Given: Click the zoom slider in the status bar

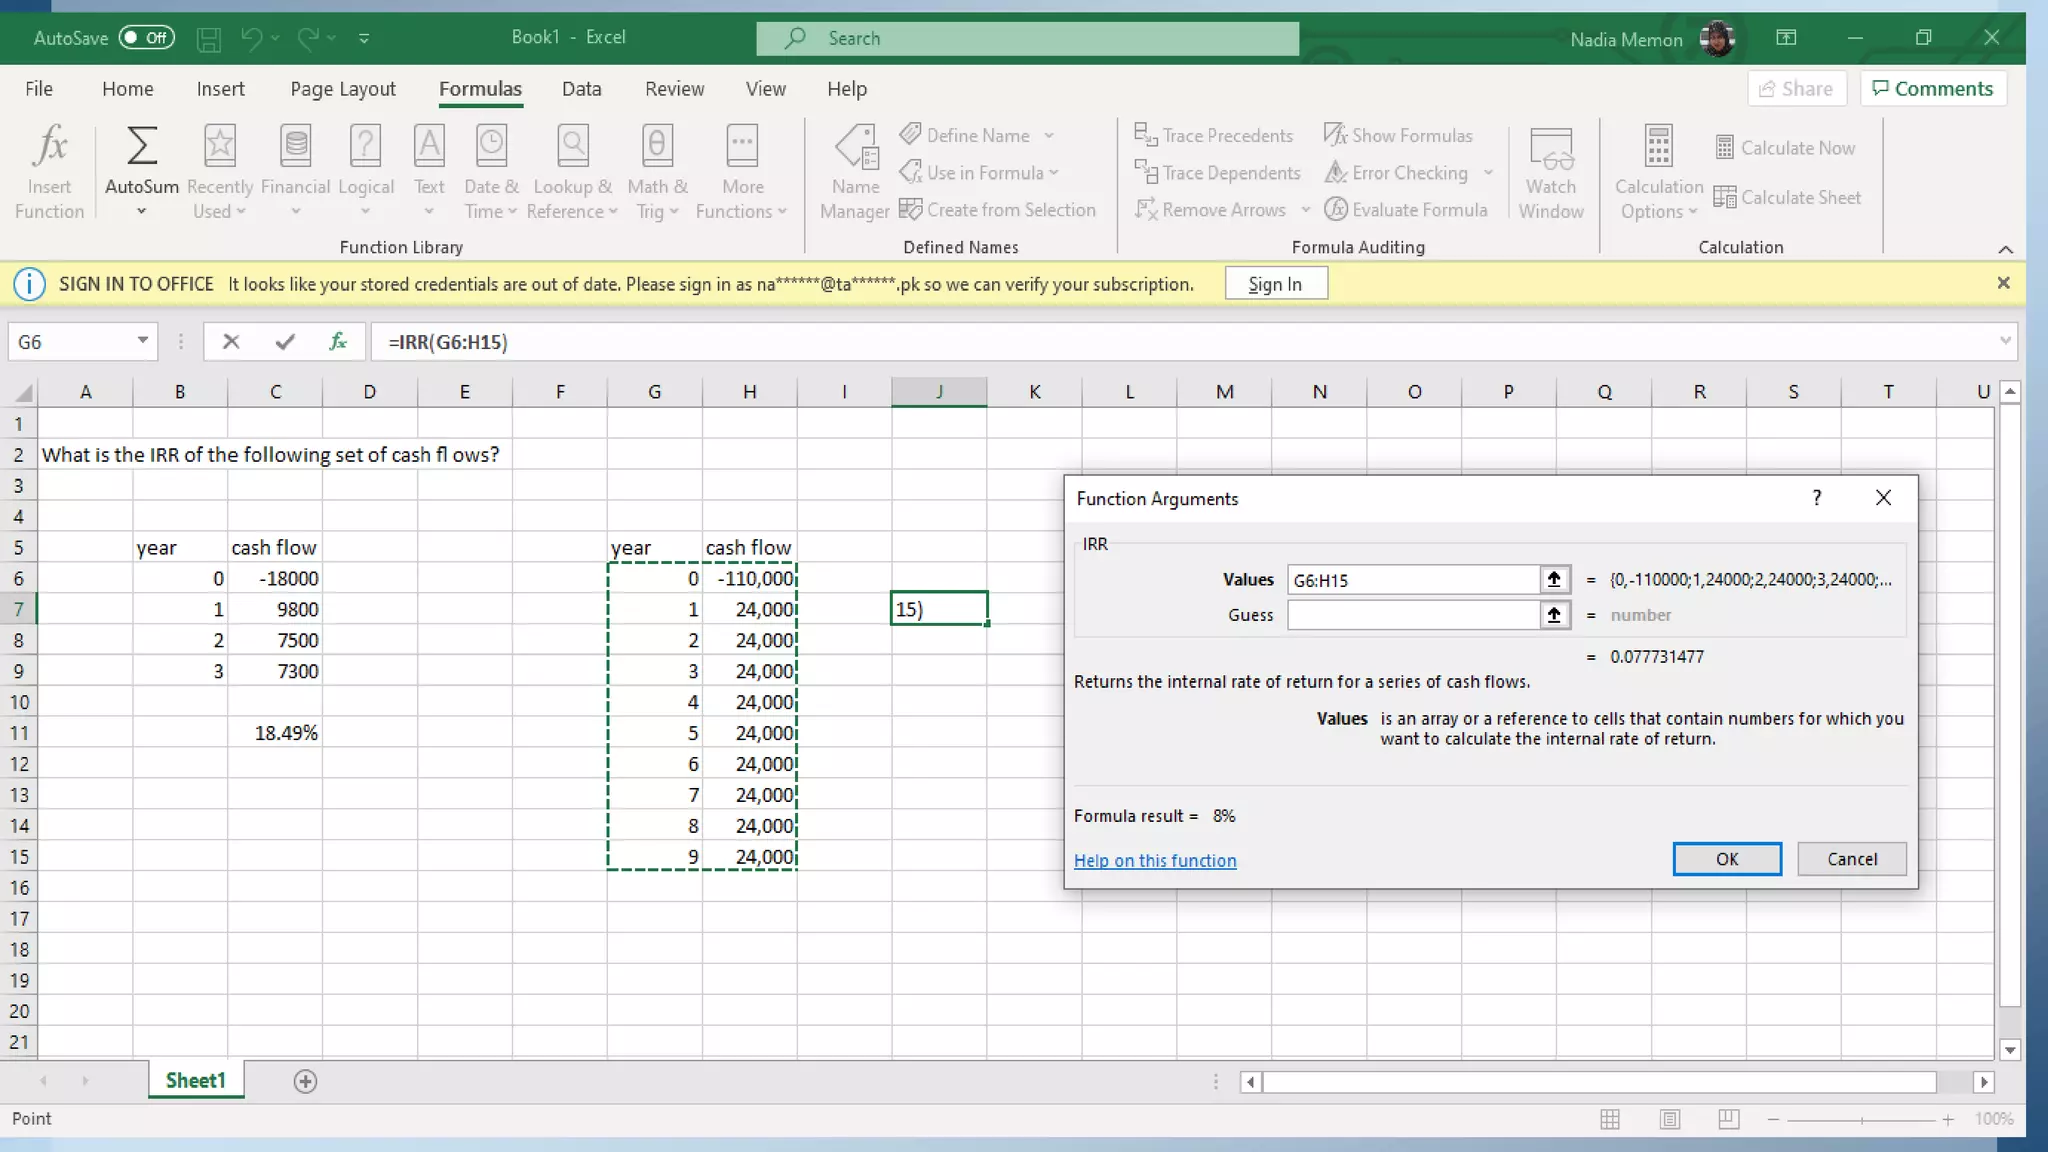Looking at the screenshot, I should click(x=1861, y=1120).
